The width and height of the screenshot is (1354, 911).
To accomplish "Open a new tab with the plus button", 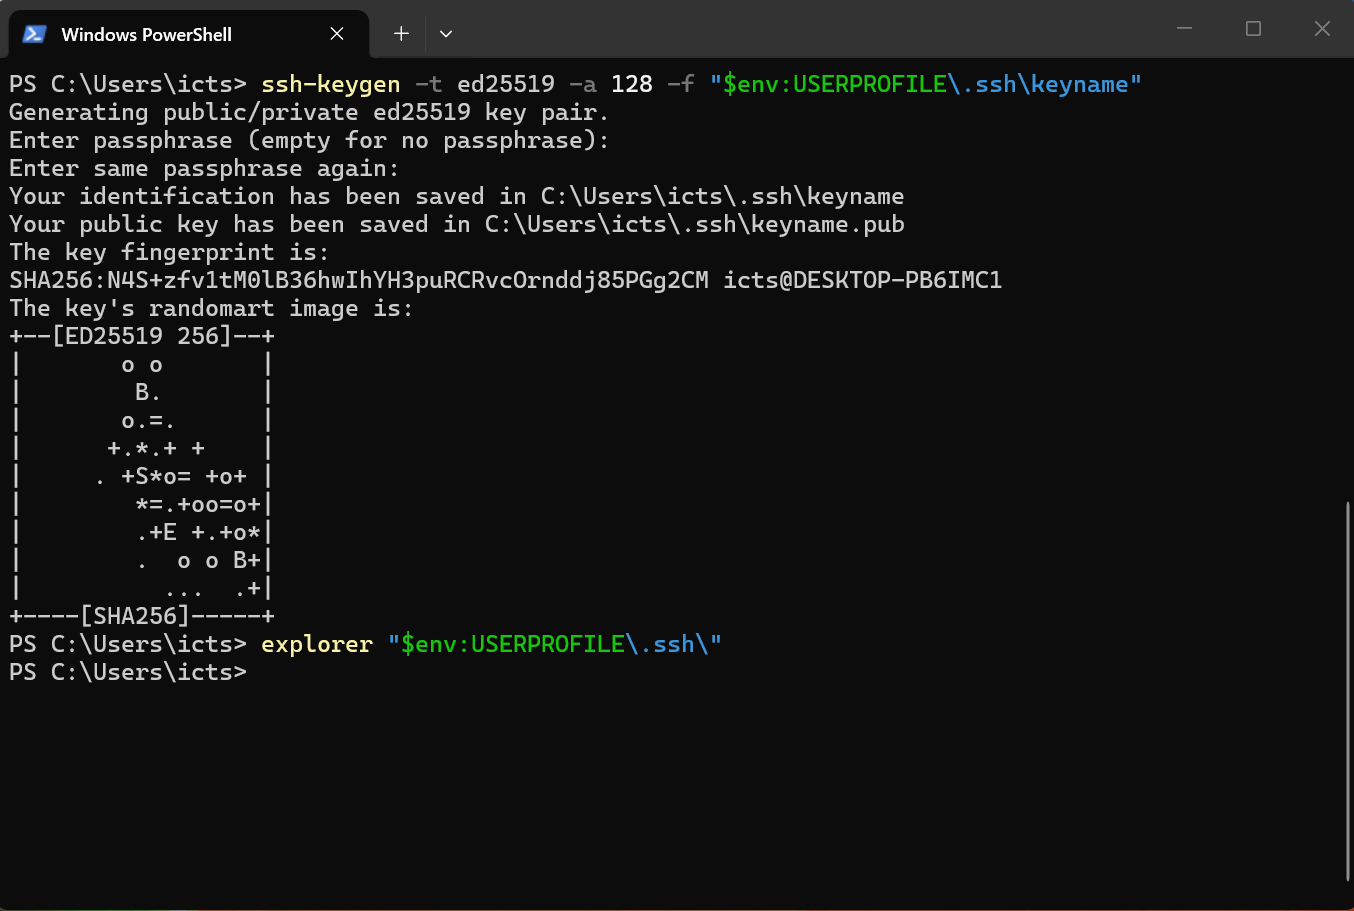I will click(401, 34).
